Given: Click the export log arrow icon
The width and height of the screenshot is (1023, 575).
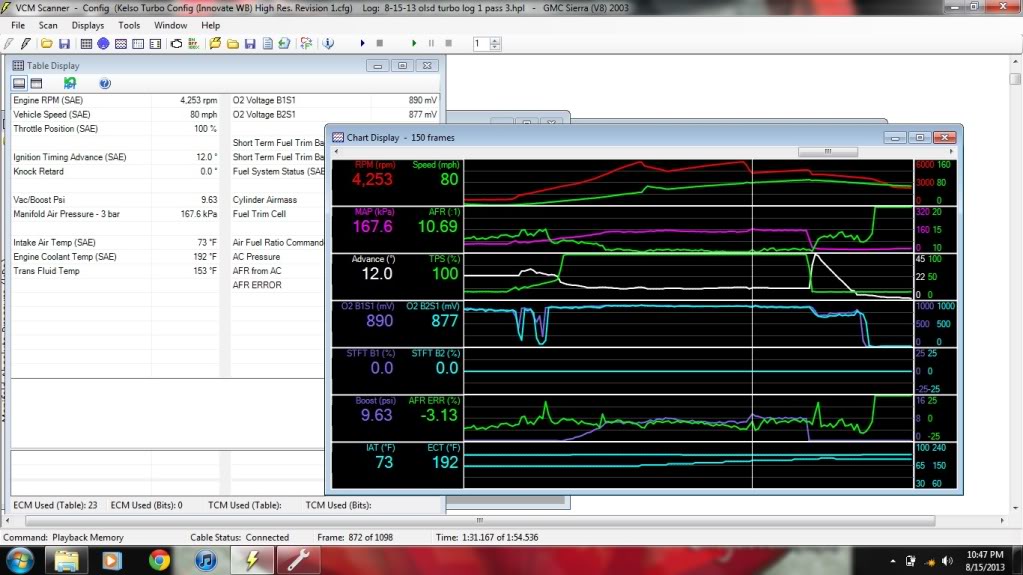Looking at the screenshot, I should tap(284, 44).
